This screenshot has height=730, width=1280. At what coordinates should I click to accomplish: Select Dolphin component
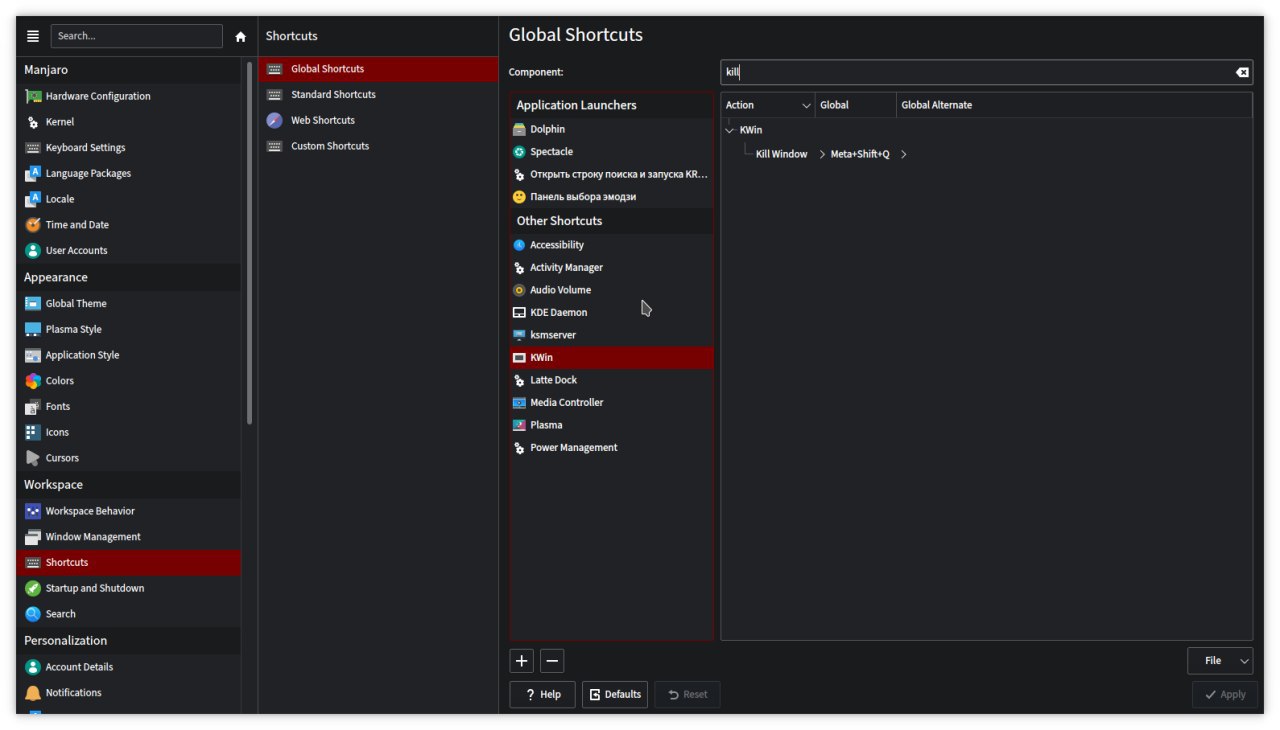click(611, 129)
